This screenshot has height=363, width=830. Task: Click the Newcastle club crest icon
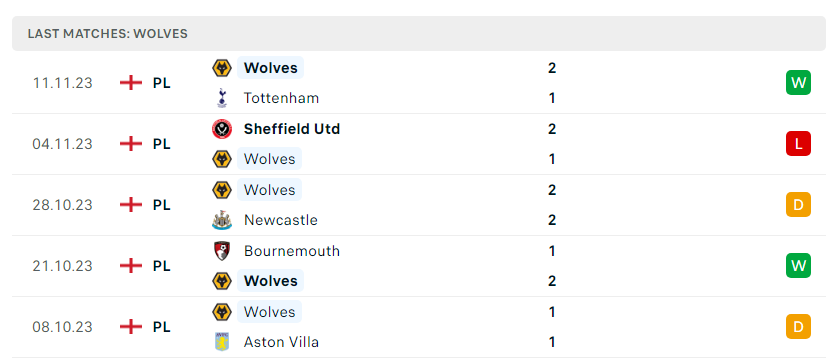(x=222, y=220)
